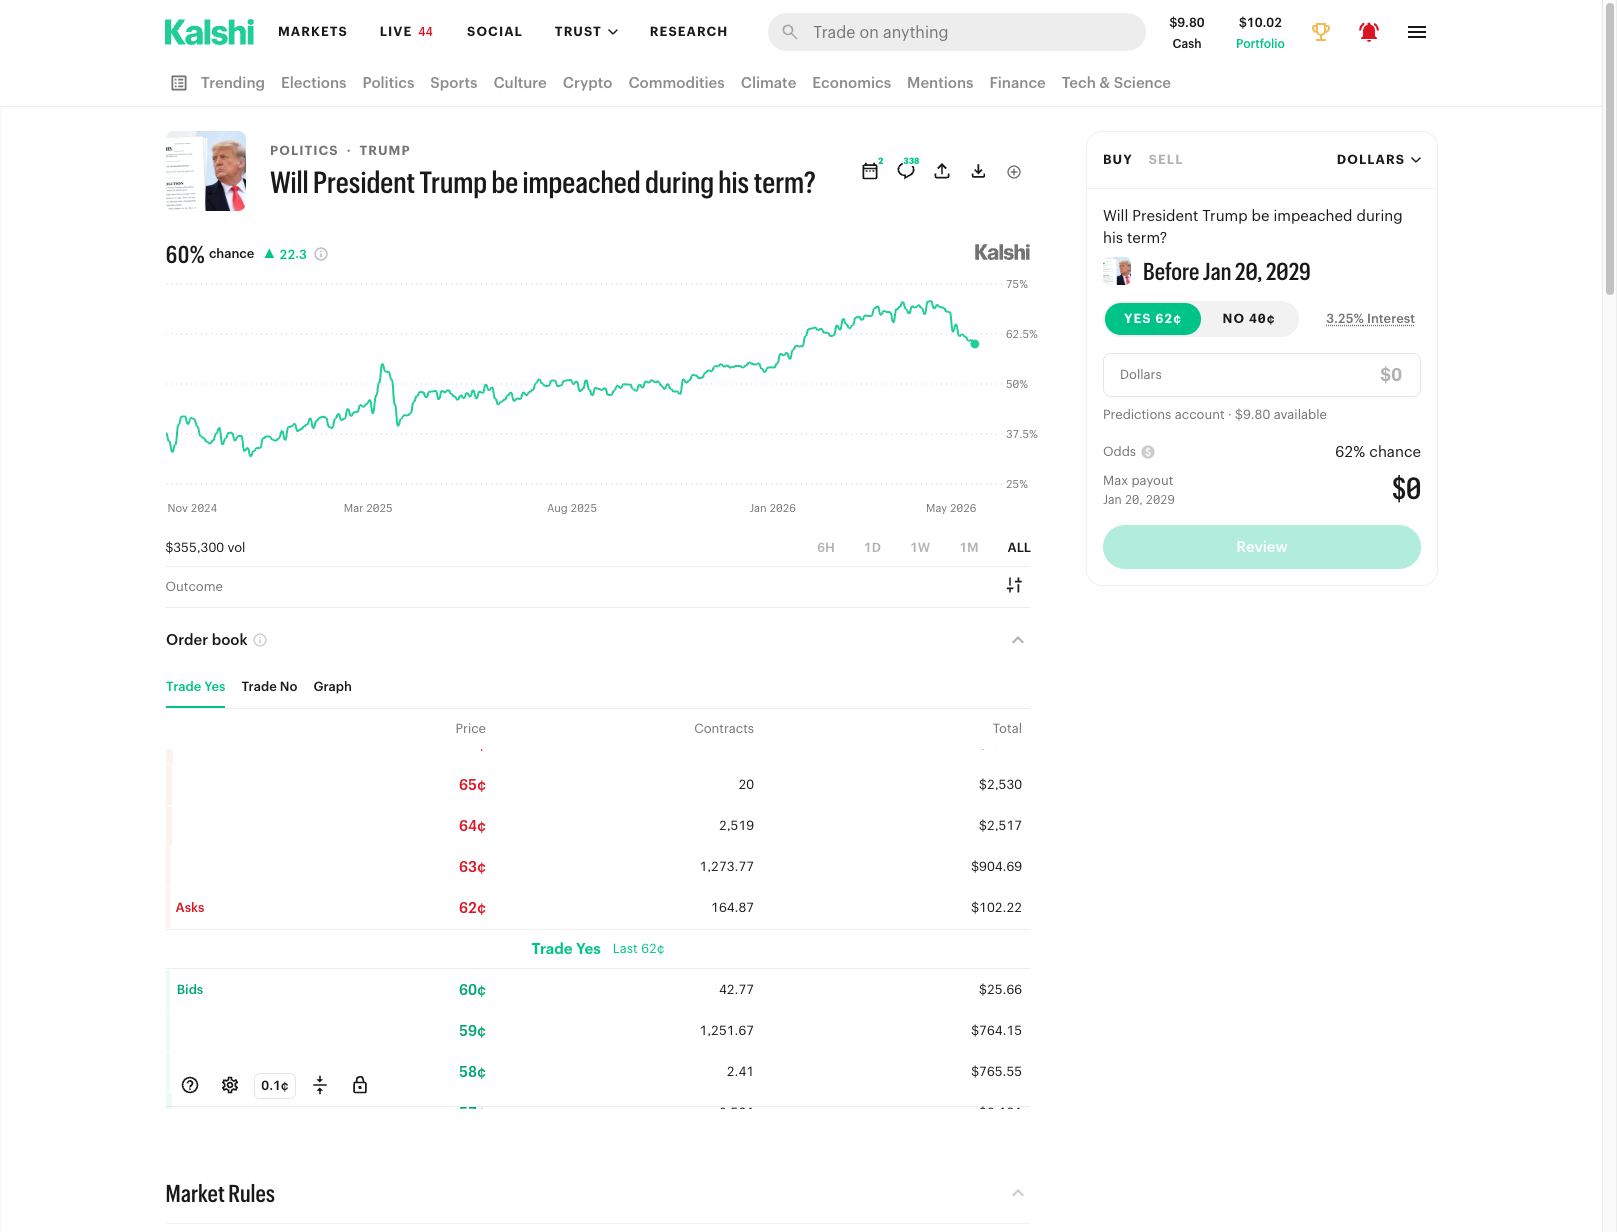Set chart range to ALL

(x=1019, y=548)
